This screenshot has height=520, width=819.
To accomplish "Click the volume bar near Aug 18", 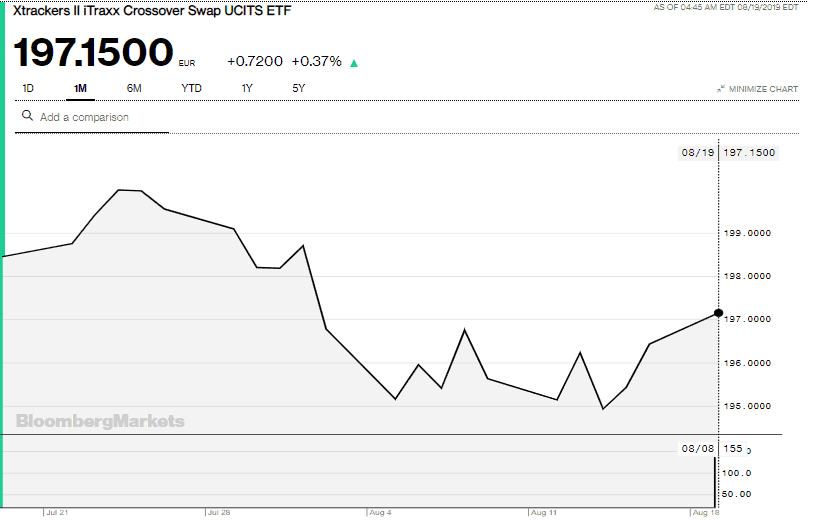I will 715,482.
